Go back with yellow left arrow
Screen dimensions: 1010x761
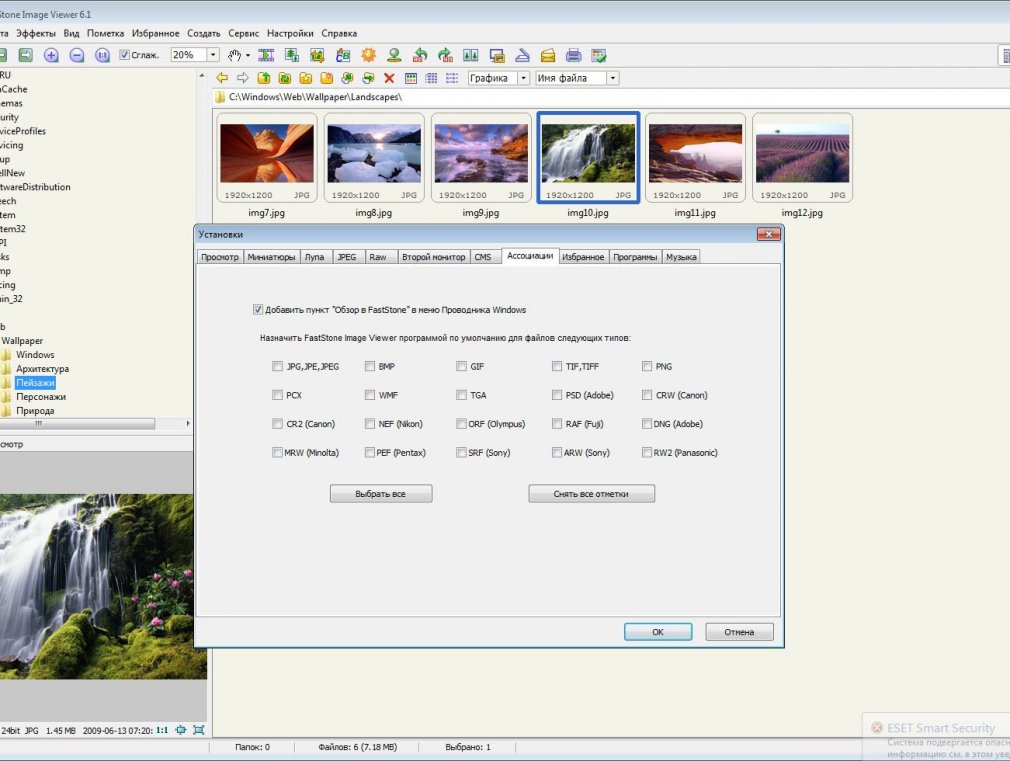pos(222,78)
